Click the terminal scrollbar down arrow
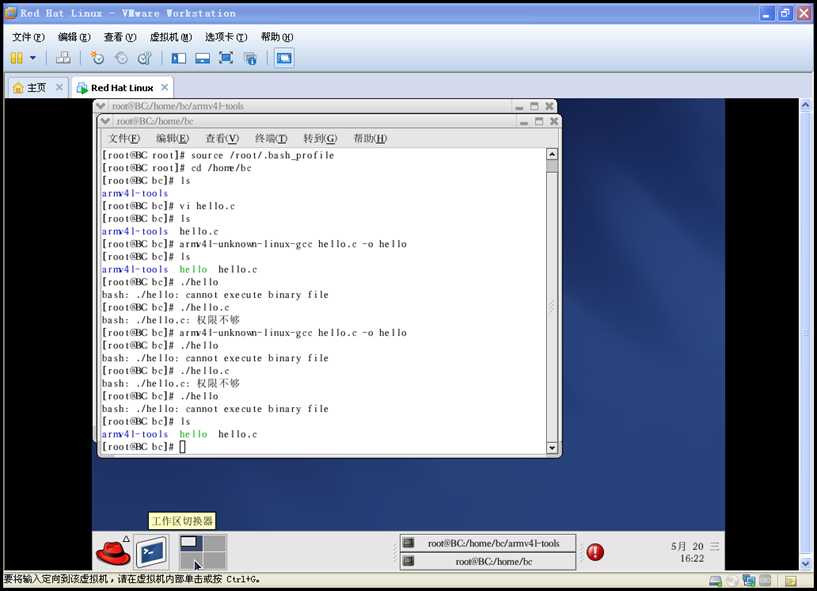The image size is (817, 591). [x=552, y=448]
